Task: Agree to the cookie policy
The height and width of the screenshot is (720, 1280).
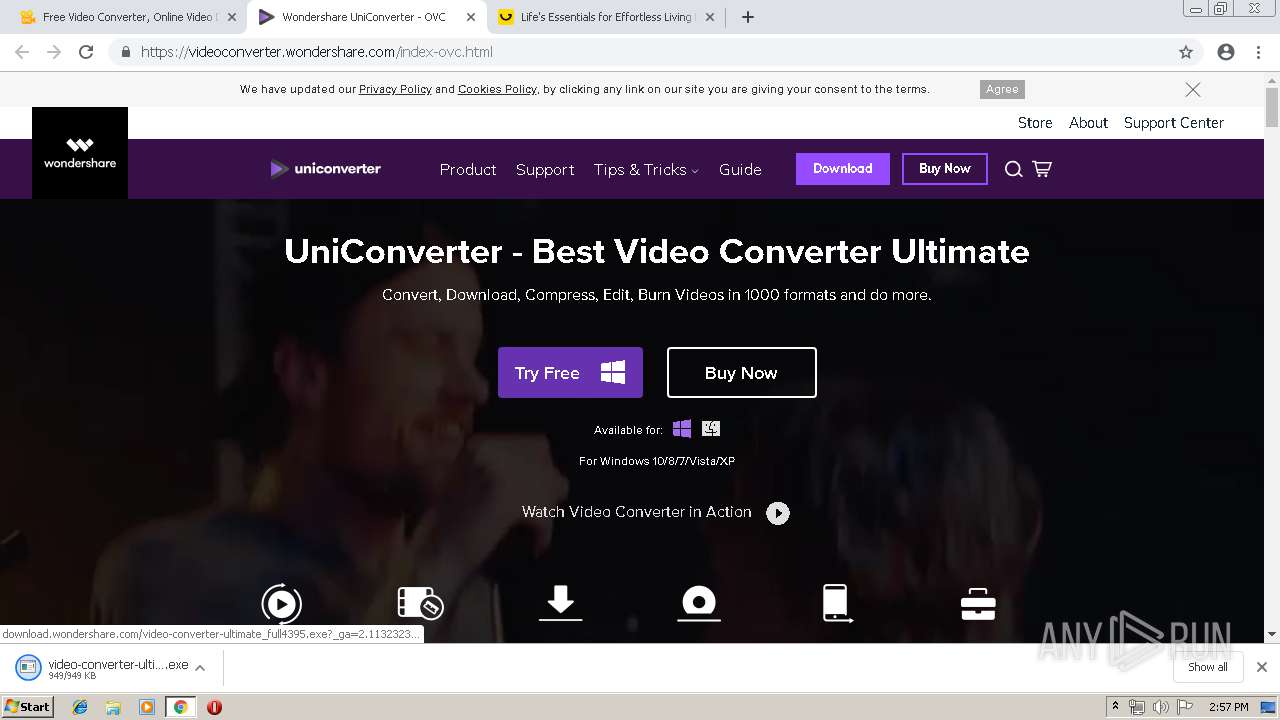Action: pyautogui.click(x=1002, y=89)
